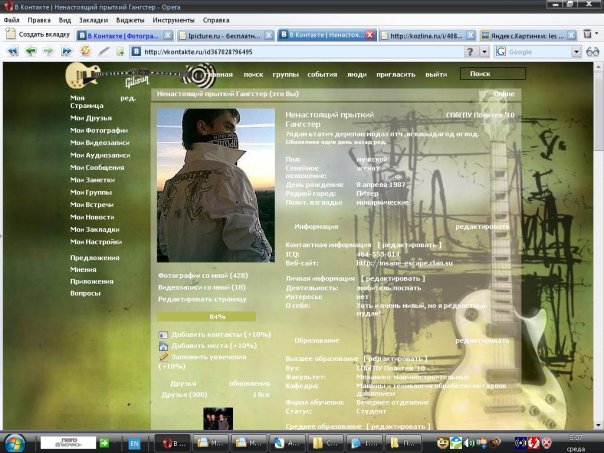Open the Файл menu
Viewport: 604px width, 453px height.
12,20
